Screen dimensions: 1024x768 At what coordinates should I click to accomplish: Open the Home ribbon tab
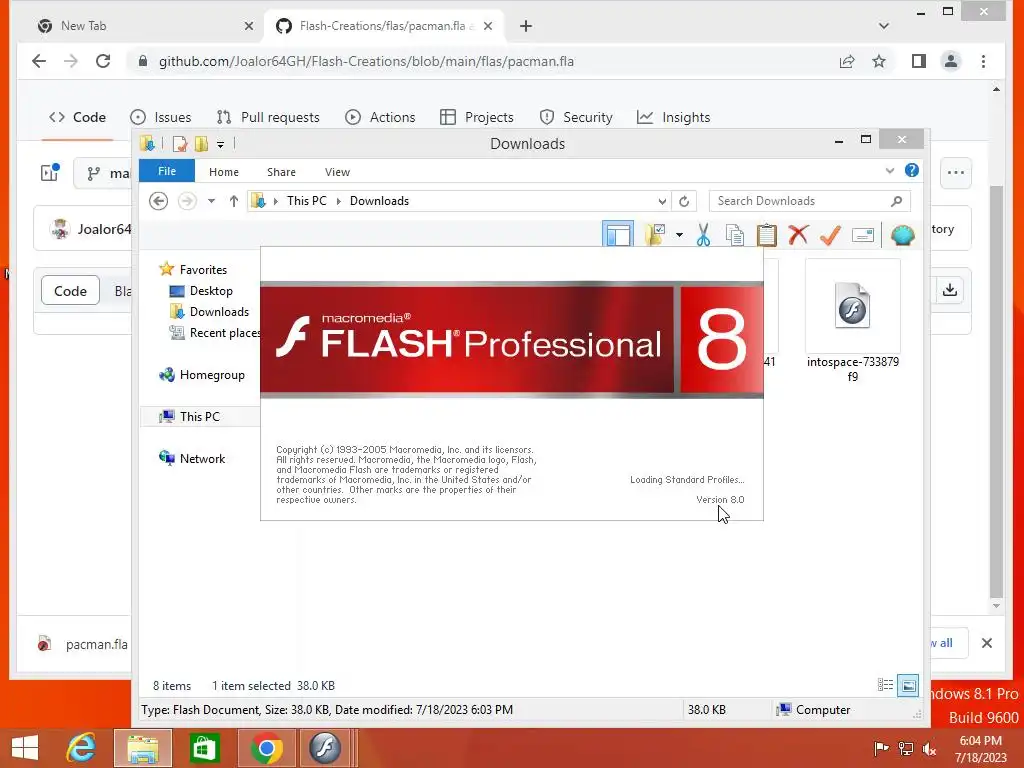[224, 172]
